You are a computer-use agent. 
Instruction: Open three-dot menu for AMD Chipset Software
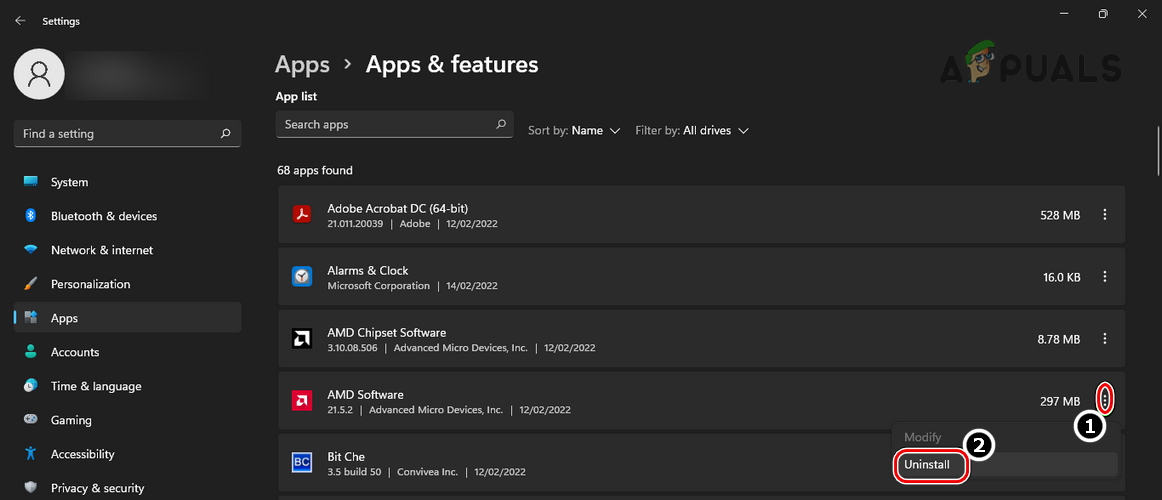(1104, 339)
